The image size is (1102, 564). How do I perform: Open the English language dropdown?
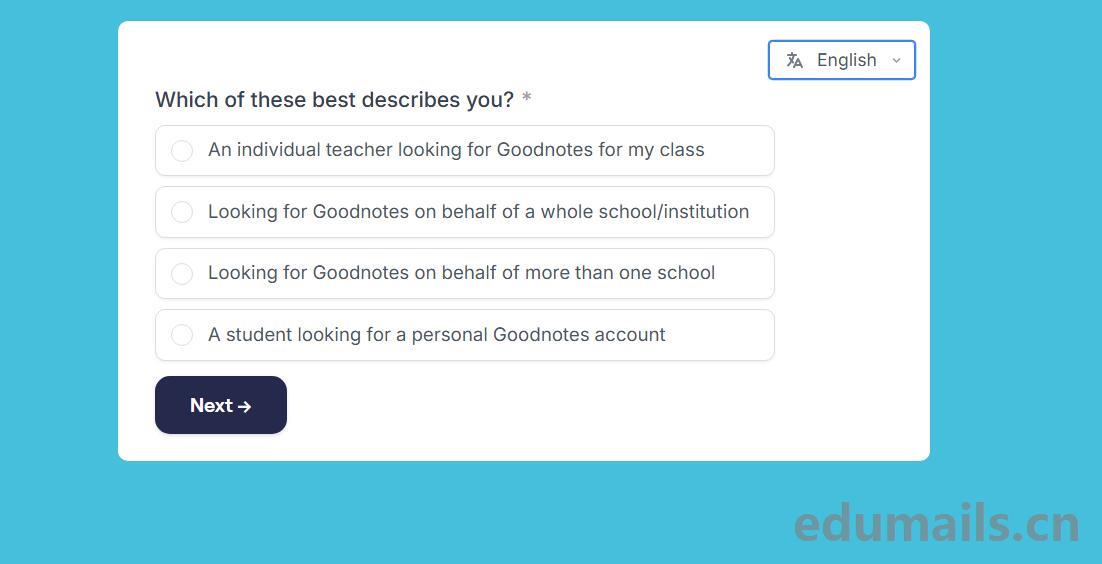(x=841, y=60)
